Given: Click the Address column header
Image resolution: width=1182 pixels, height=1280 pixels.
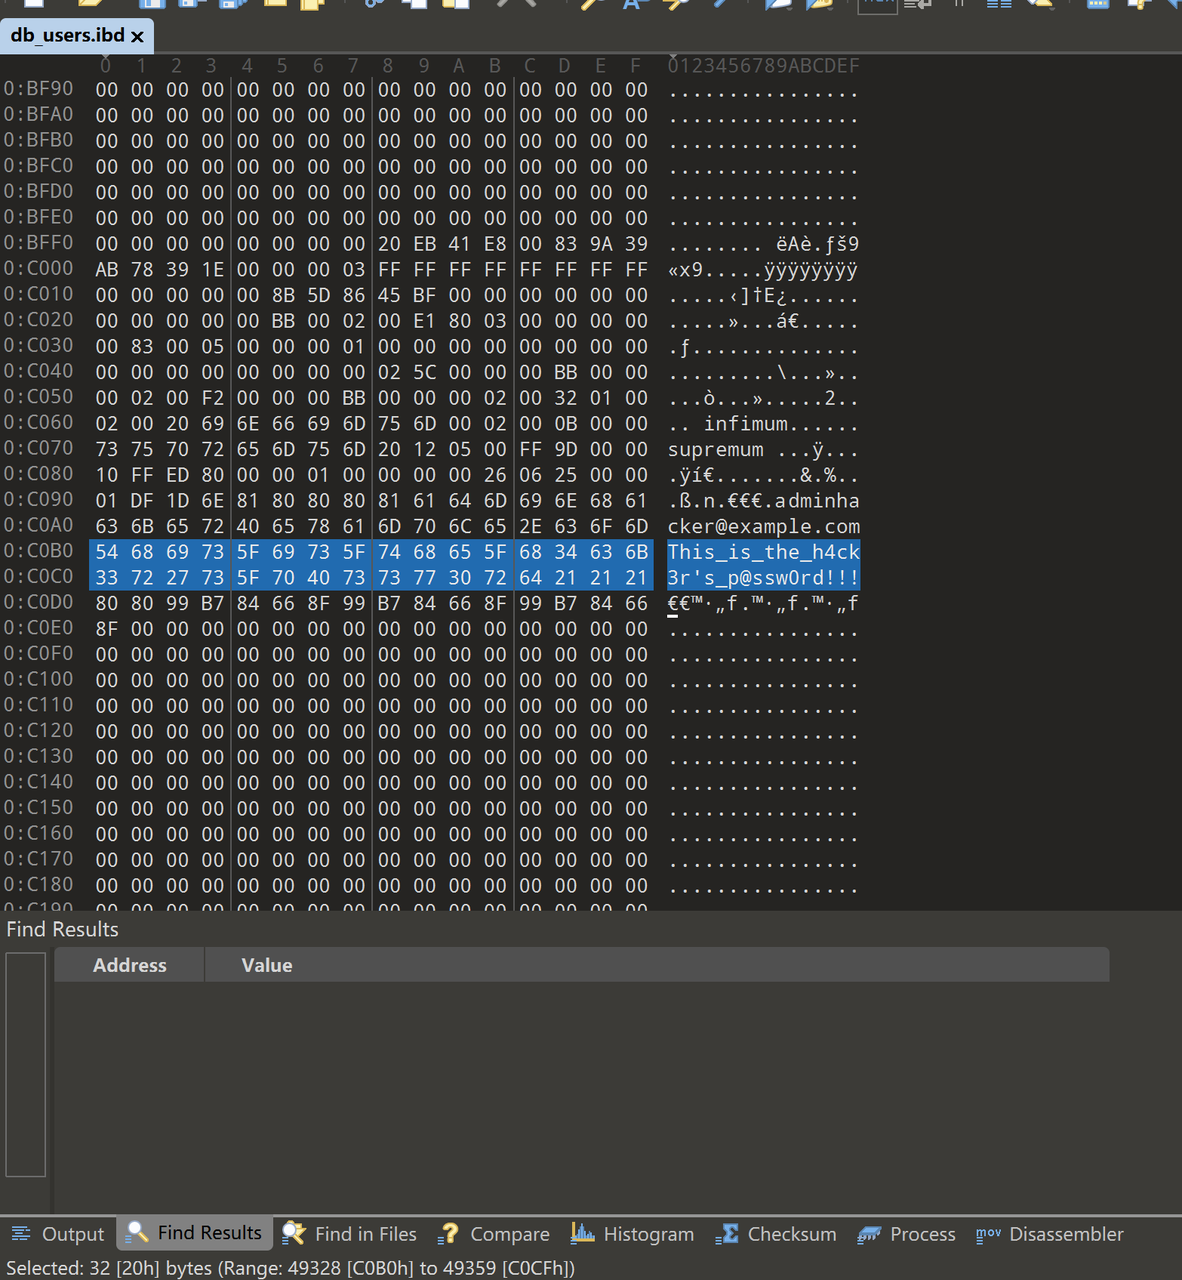Looking at the screenshot, I should point(129,965).
